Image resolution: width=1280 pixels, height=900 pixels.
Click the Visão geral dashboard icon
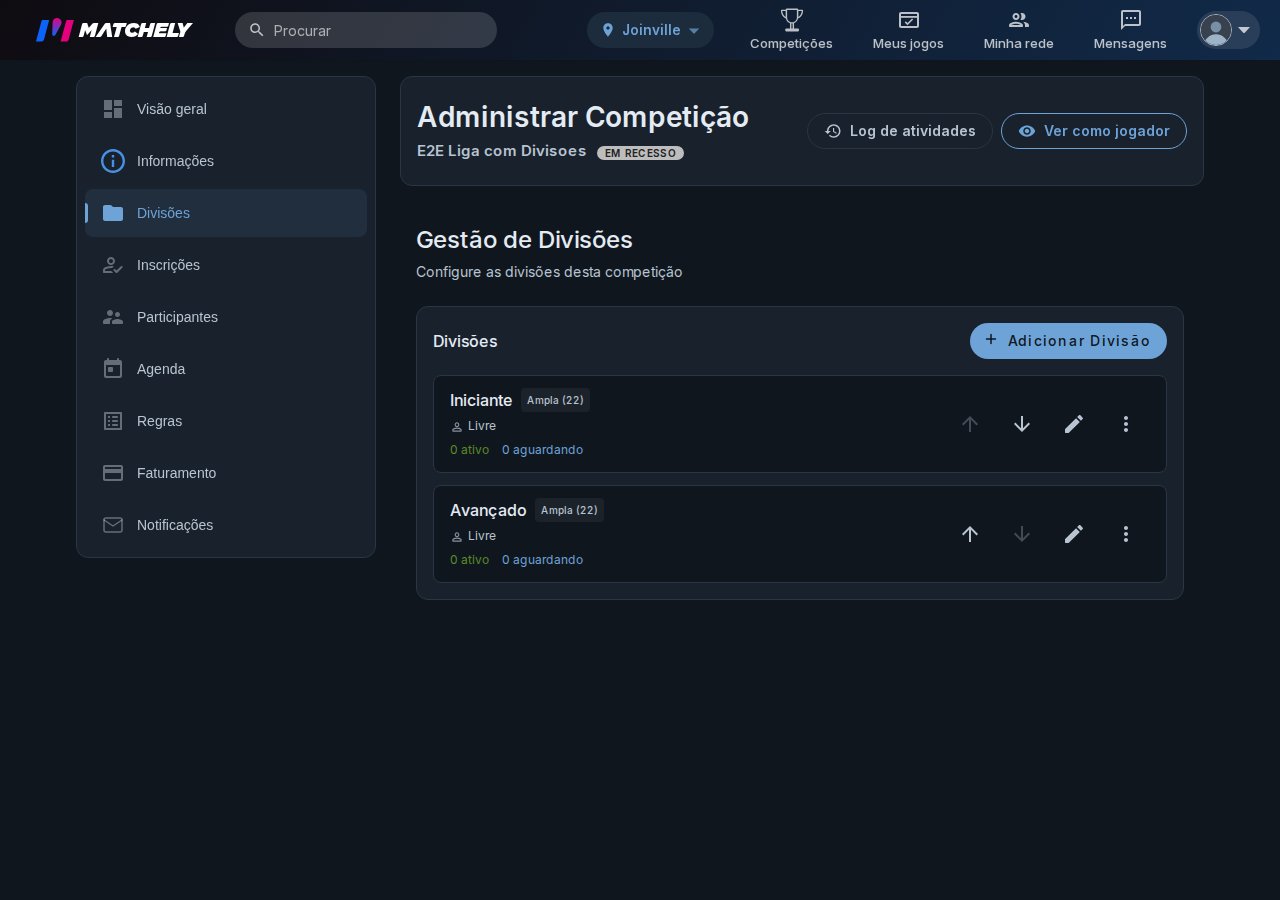(113, 109)
